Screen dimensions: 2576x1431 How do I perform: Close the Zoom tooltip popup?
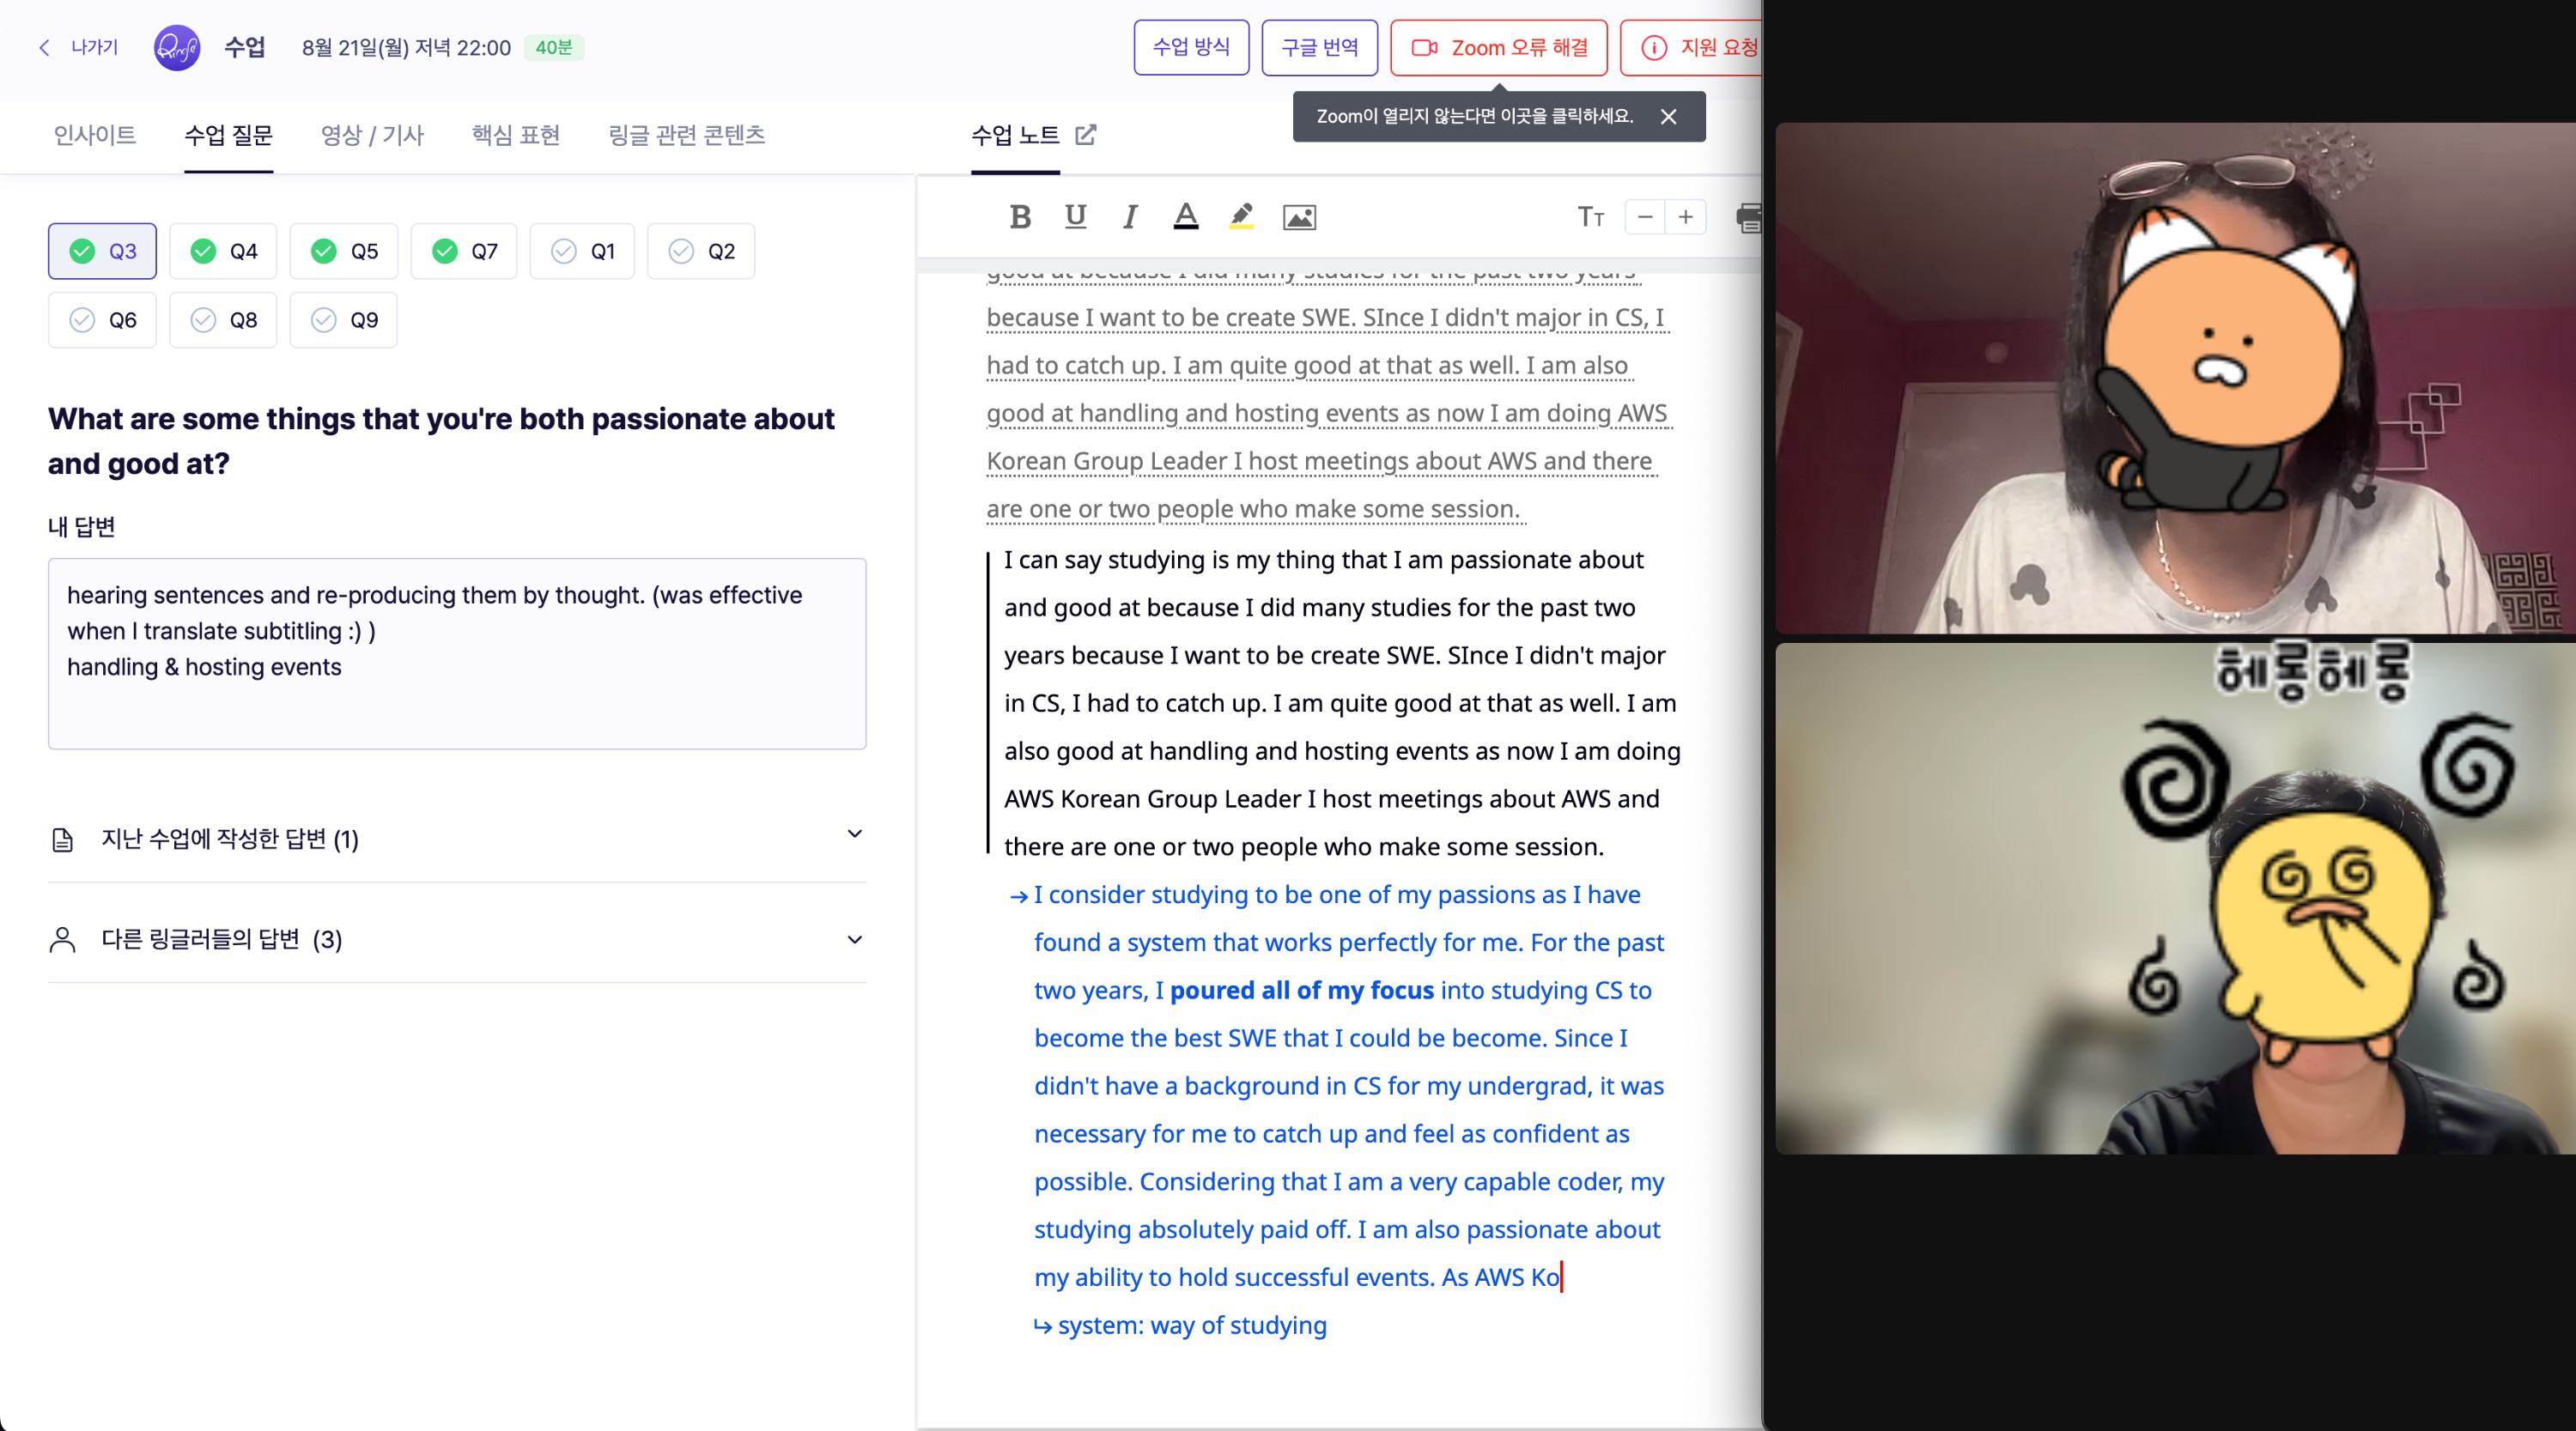(x=1668, y=117)
